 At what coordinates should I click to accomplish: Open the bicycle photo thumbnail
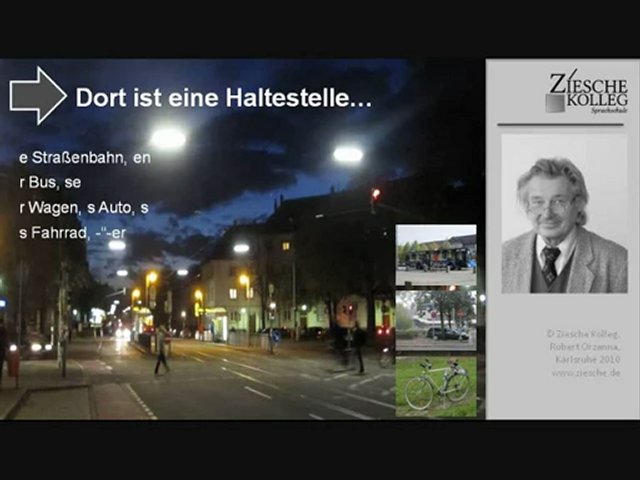[x=435, y=385]
